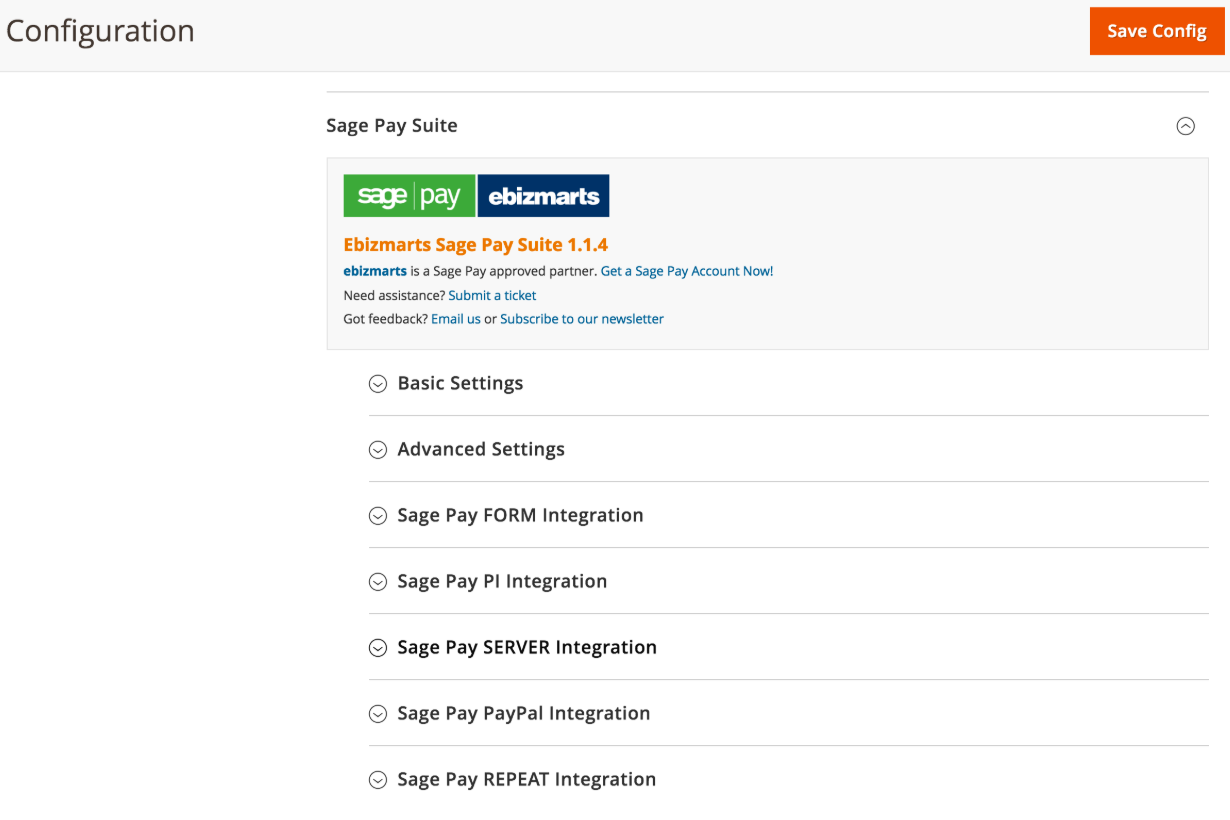Viewport: 1230px width, 820px height.
Task: Click the Sage Pay Suite heading
Action: pyautogui.click(x=392, y=126)
